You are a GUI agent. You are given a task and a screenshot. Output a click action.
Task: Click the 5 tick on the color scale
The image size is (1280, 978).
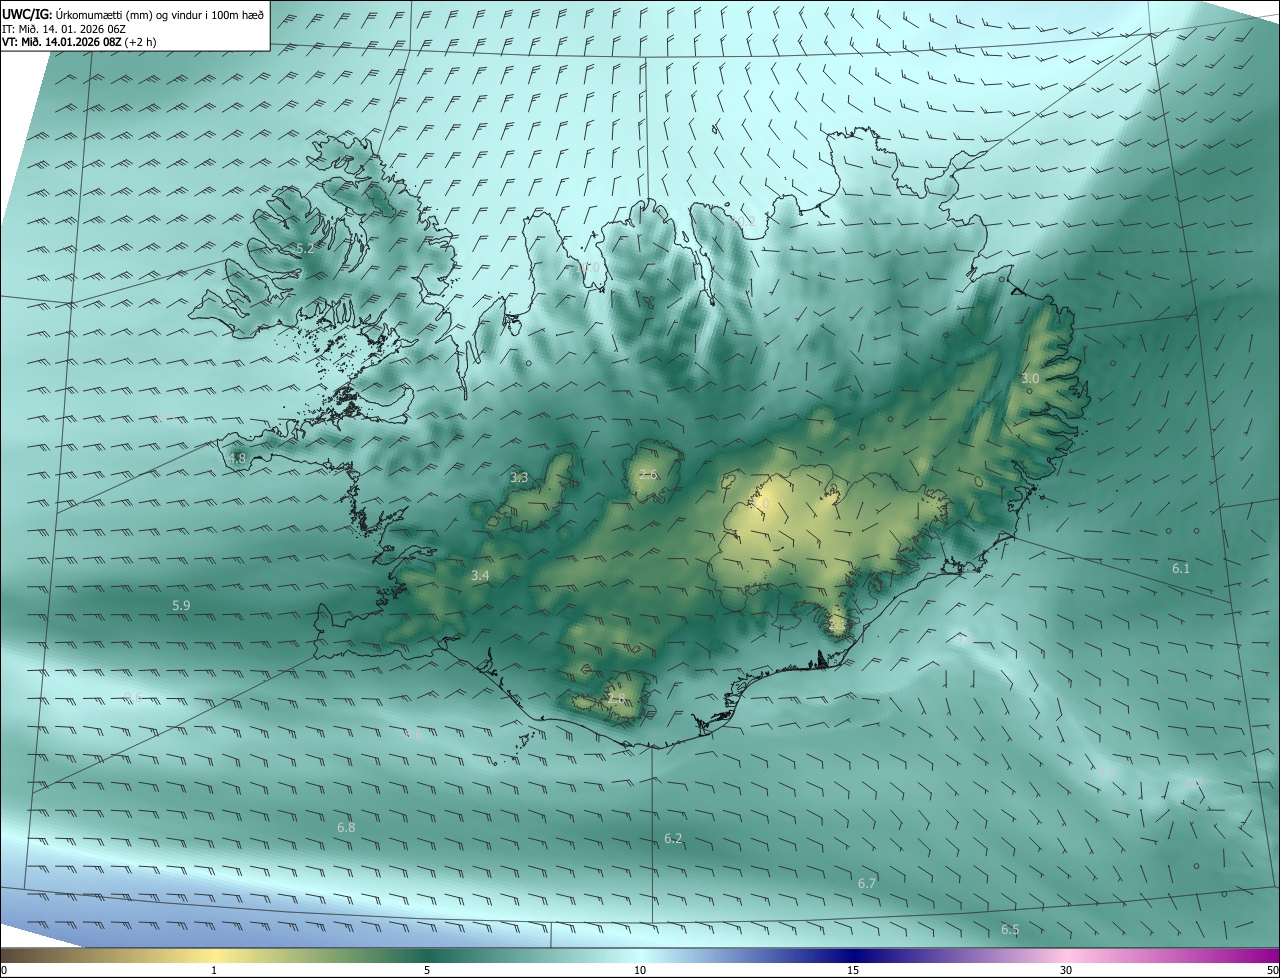point(427,970)
